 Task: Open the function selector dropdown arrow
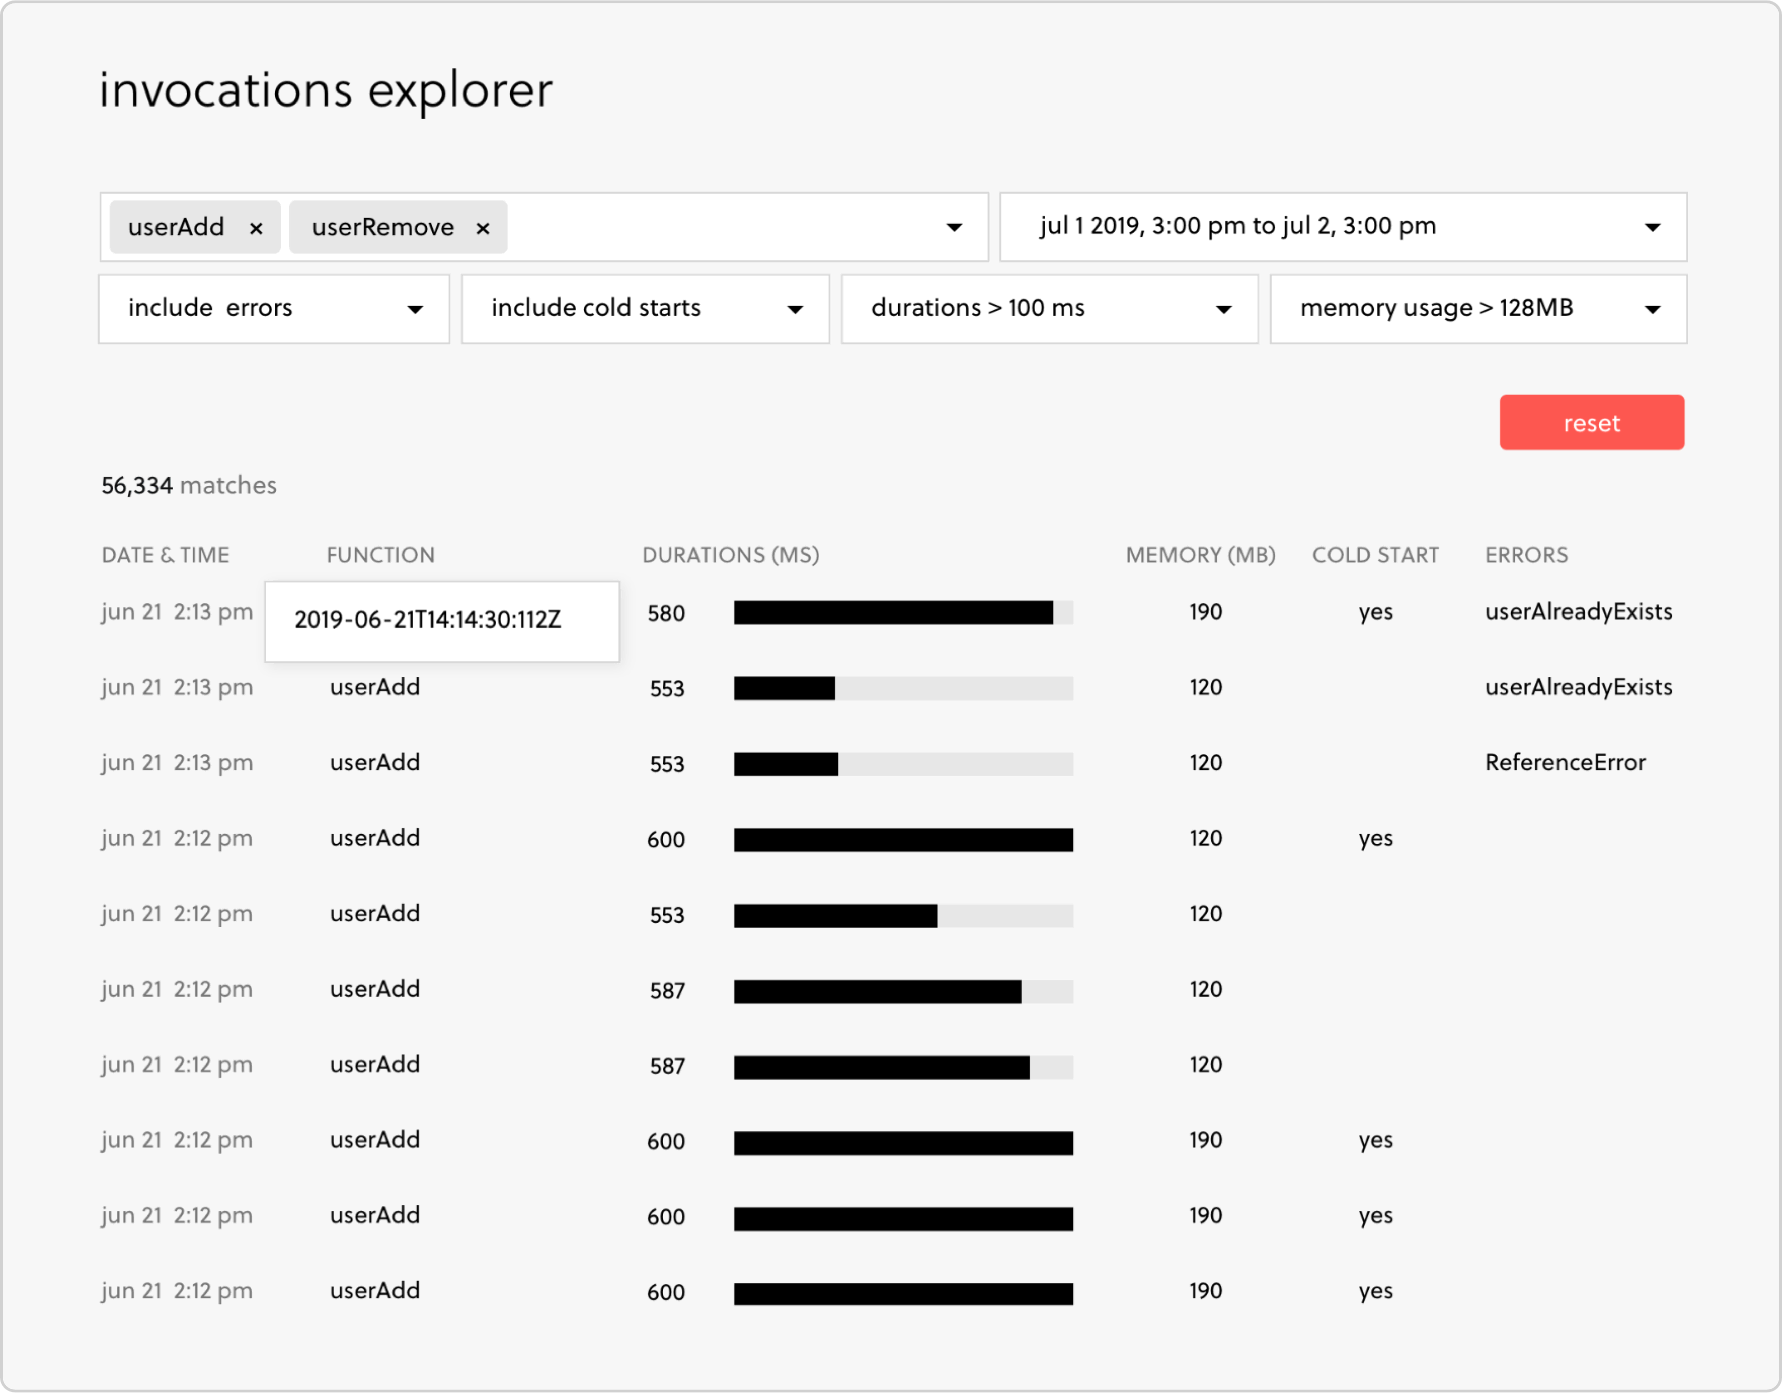pyautogui.click(x=954, y=228)
